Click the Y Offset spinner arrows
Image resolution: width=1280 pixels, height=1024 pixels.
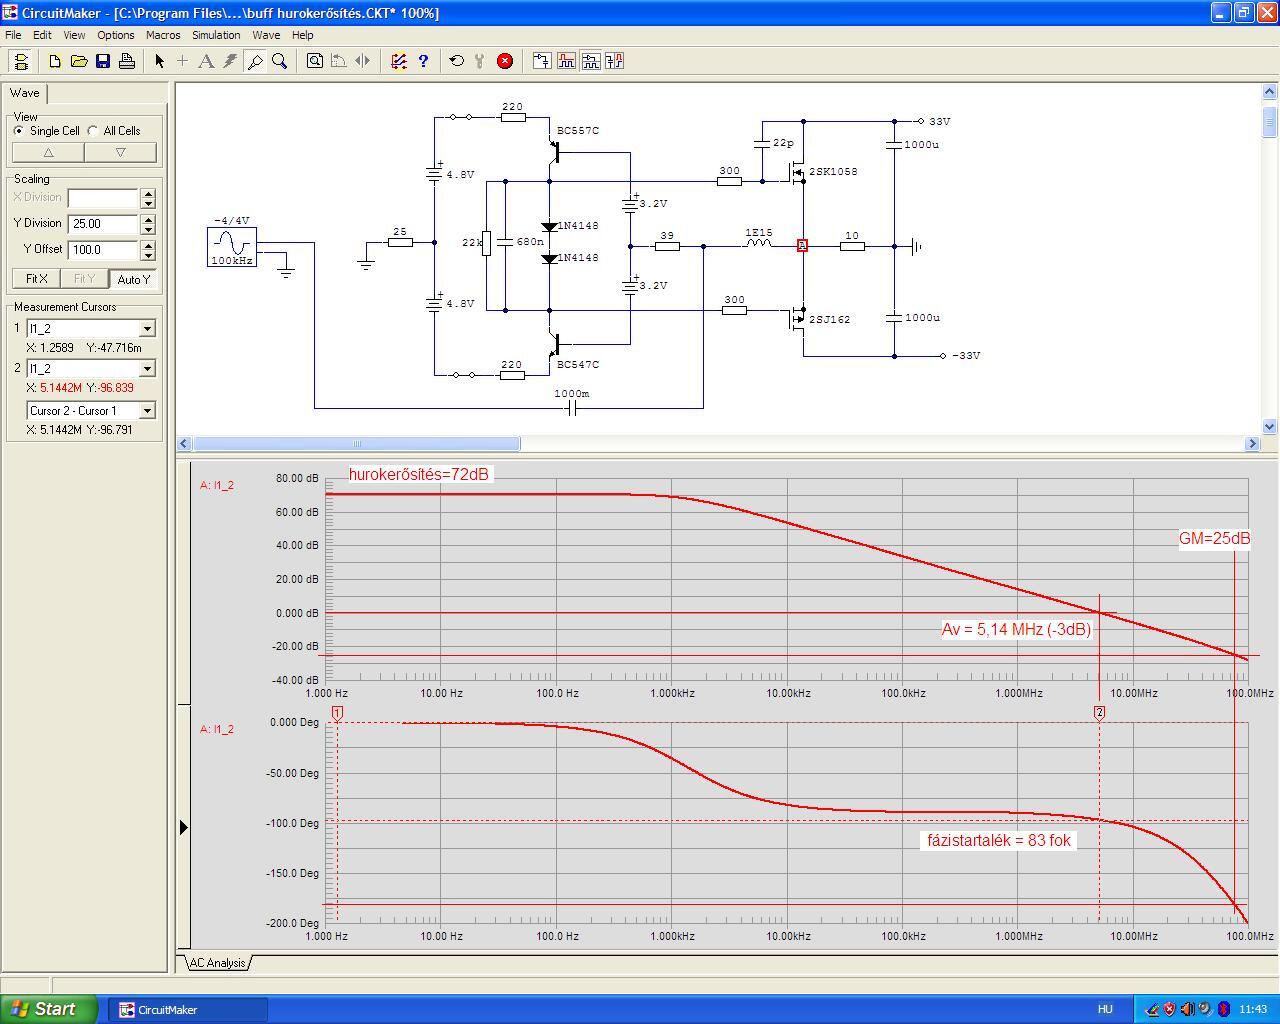(148, 250)
